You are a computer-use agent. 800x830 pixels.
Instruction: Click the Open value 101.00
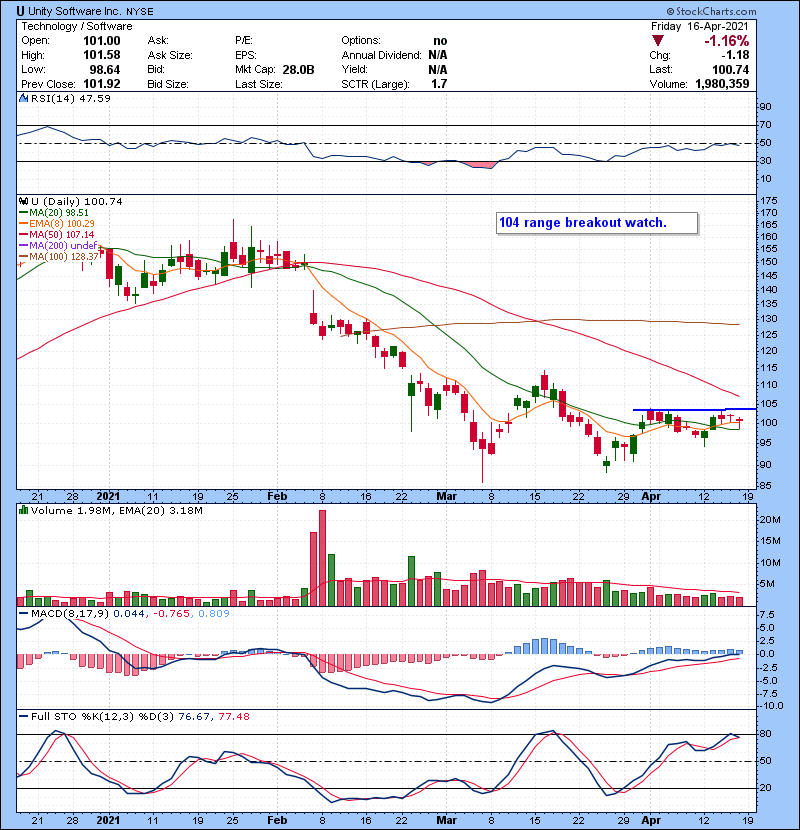[102, 41]
